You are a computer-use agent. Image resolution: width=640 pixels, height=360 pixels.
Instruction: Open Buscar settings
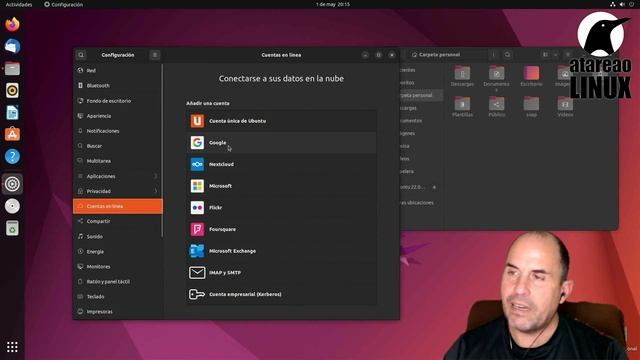pyautogui.click(x=118, y=146)
